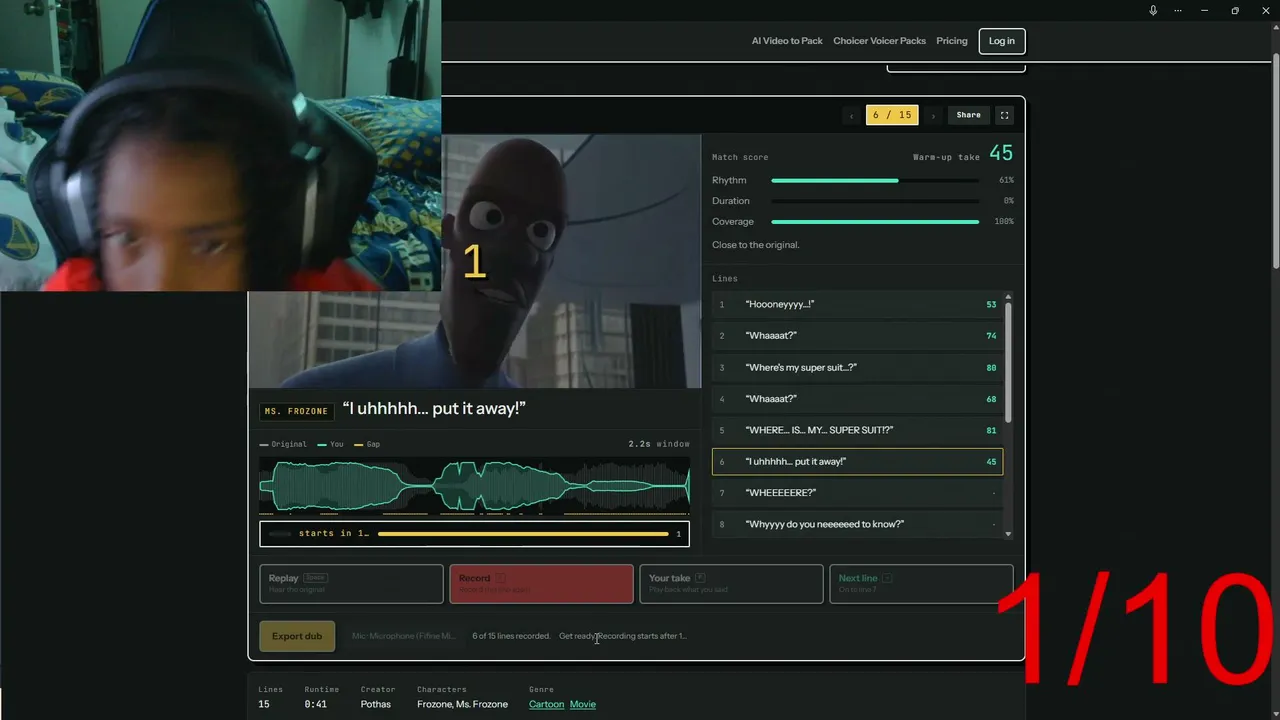Screen dimensions: 1280x720
Task: Open the AI Video to Pack page
Action: (787, 41)
